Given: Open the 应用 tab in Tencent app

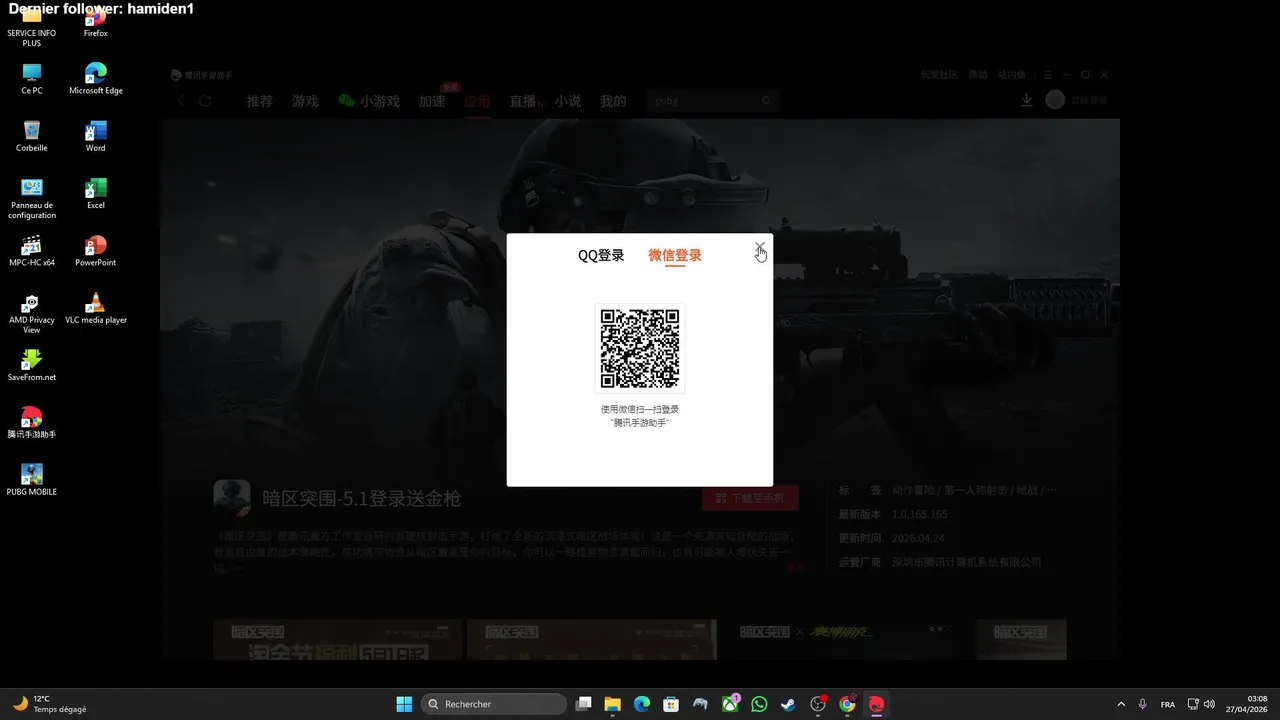Looking at the screenshot, I should pyautogui.click(x=477, y=101).
